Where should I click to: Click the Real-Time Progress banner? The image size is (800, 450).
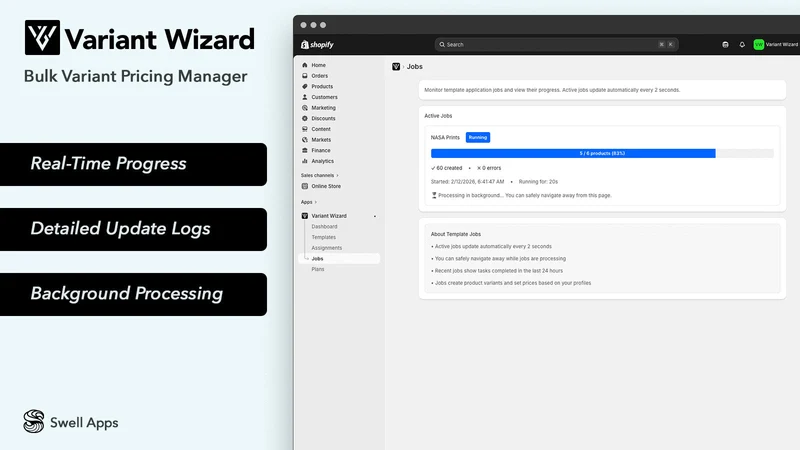[x=133, y=164]
